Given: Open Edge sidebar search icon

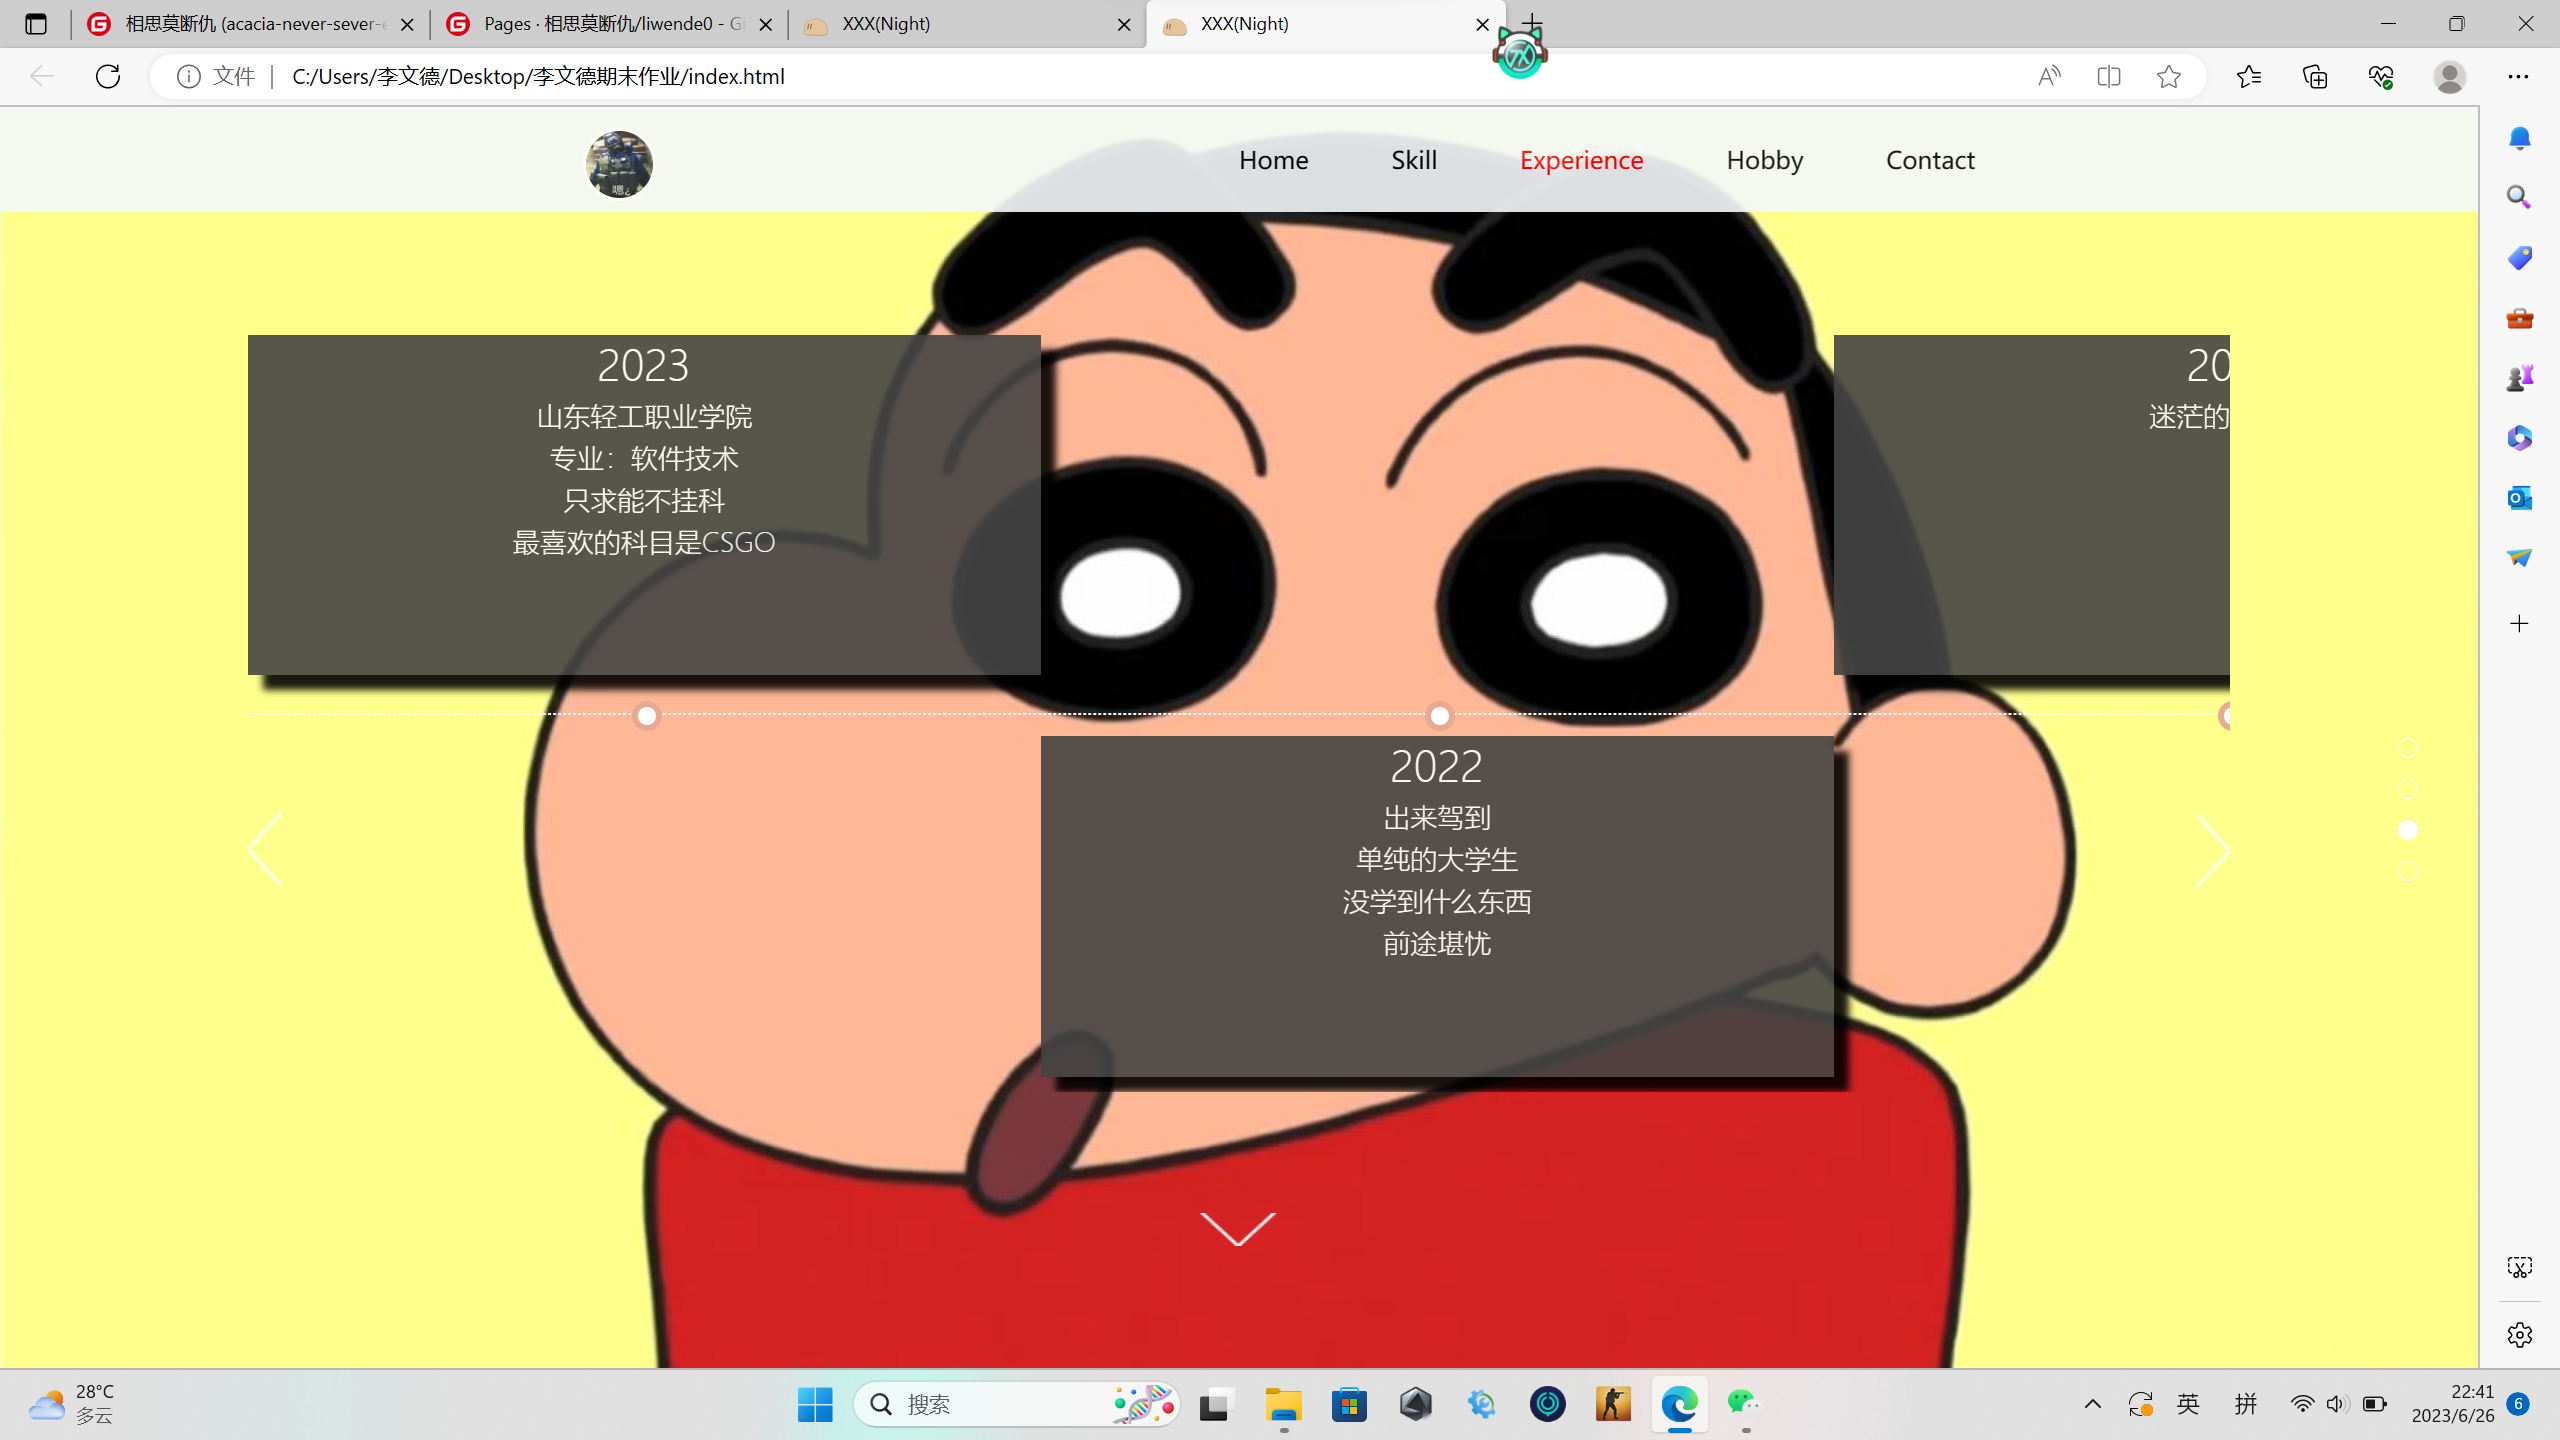Looking at the screenshot, I should click(x=2519, y=197).
